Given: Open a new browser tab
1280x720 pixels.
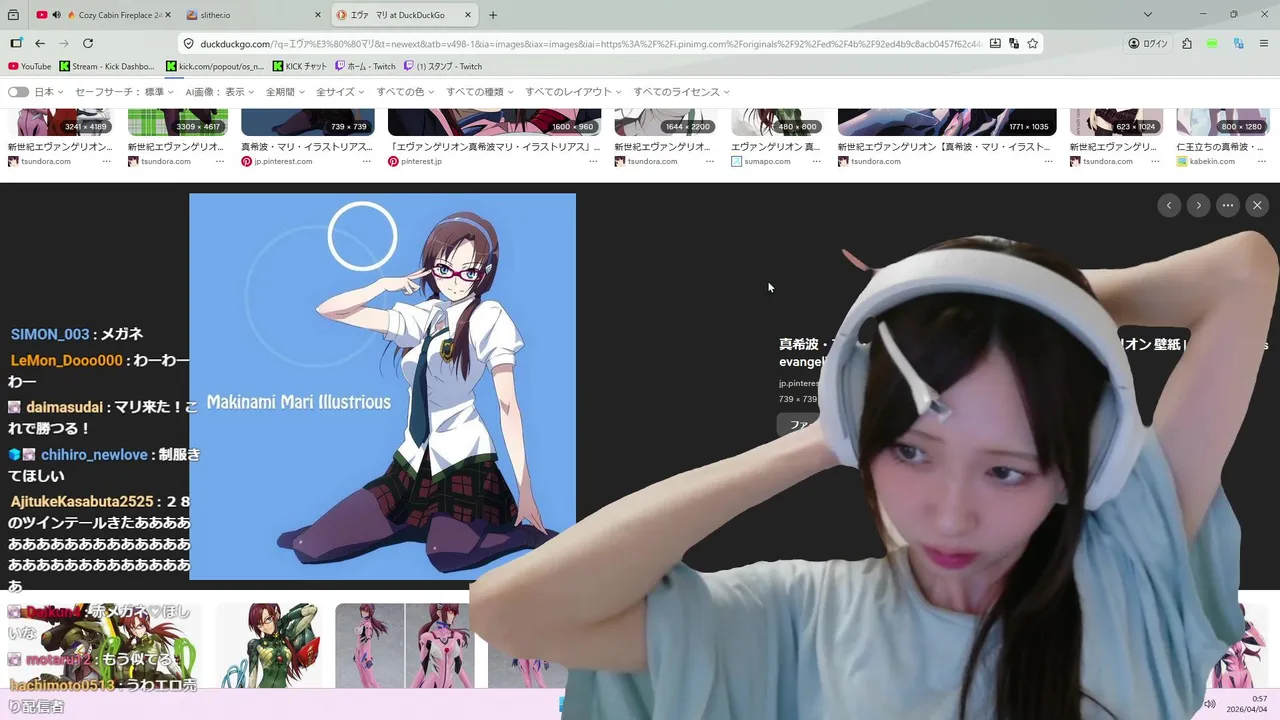Looking at the screenshot, I should click(493, 15).
